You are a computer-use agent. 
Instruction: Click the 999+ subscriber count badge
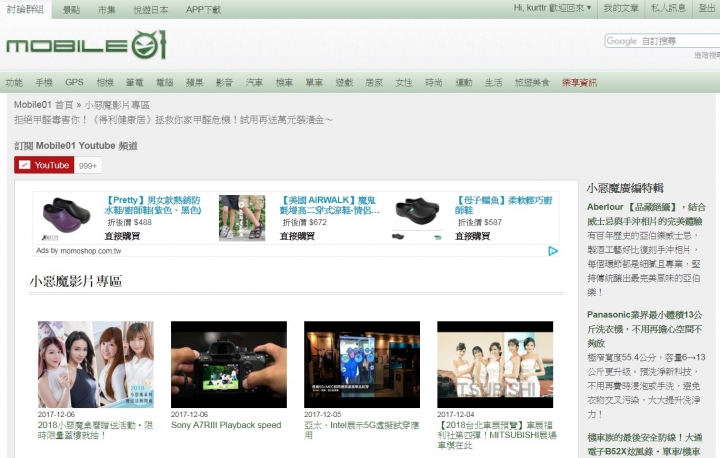[x=88, y=165]
